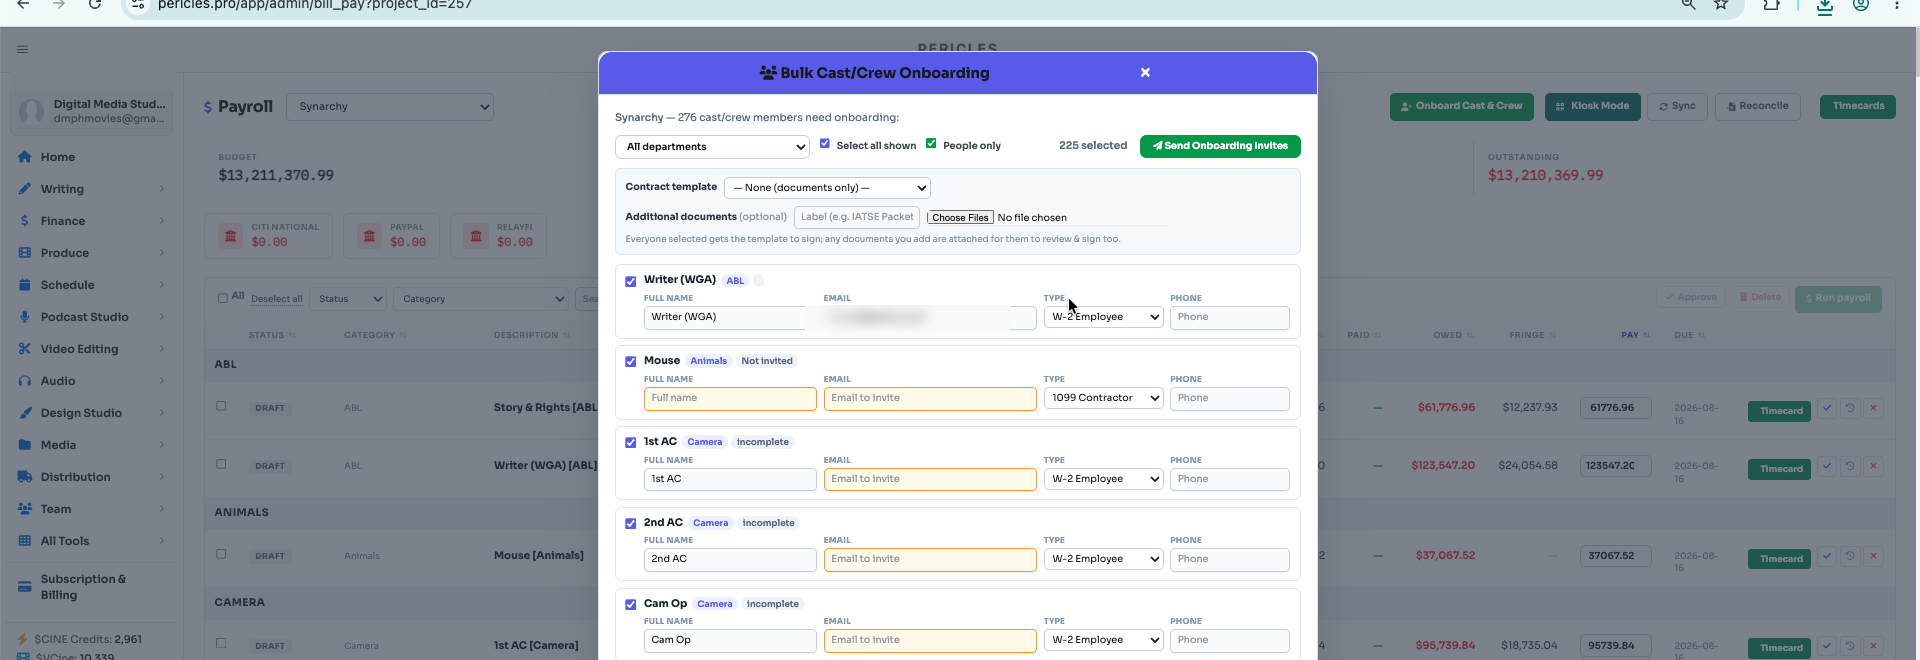Click the Produce film icon
The width and height of the screenshot is (1920, 660).
(24, 253)
